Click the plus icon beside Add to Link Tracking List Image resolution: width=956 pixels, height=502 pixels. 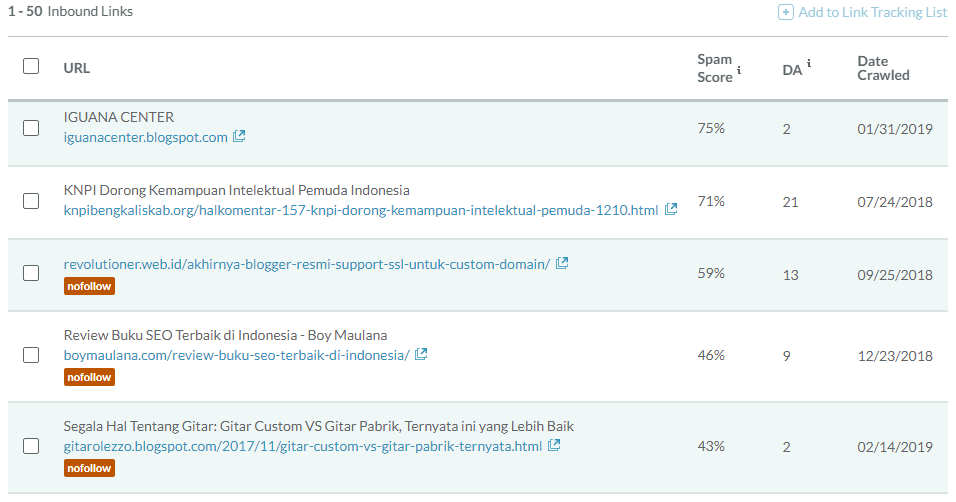[x=785, y=12]
